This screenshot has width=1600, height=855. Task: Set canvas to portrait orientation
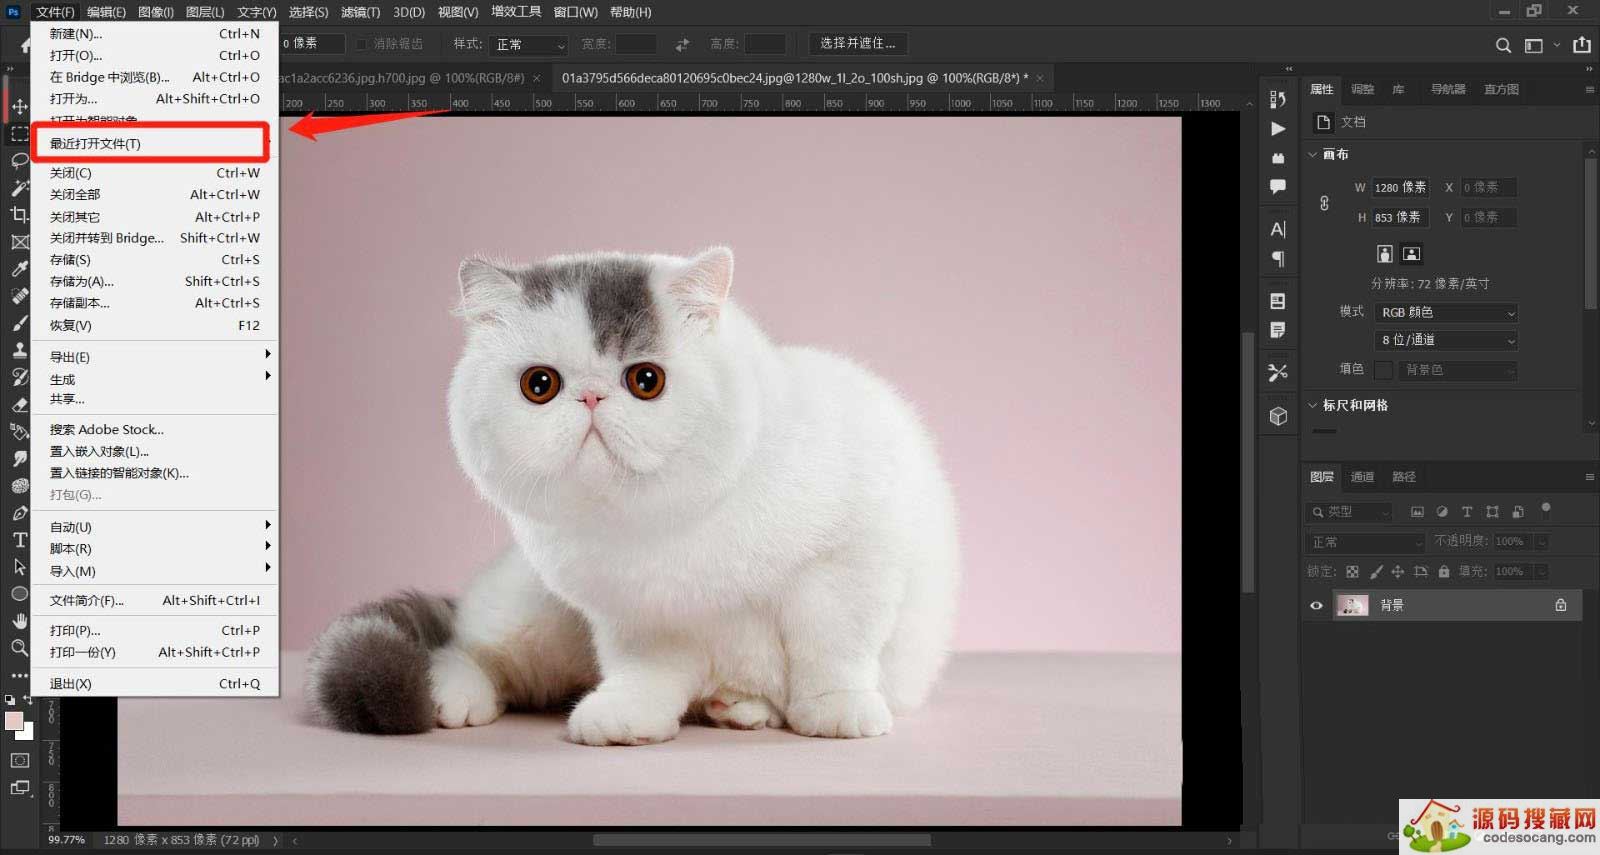[1384, 253]
